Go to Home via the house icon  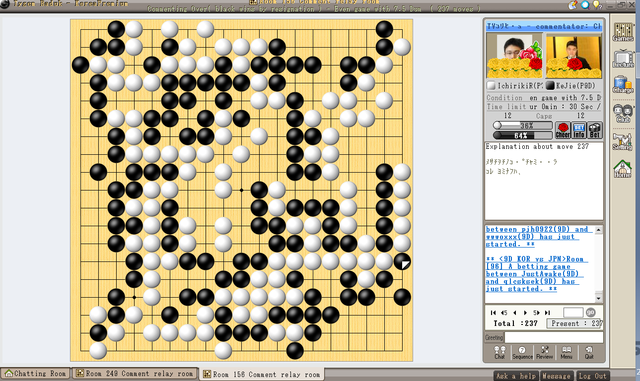tap(623, 169)
